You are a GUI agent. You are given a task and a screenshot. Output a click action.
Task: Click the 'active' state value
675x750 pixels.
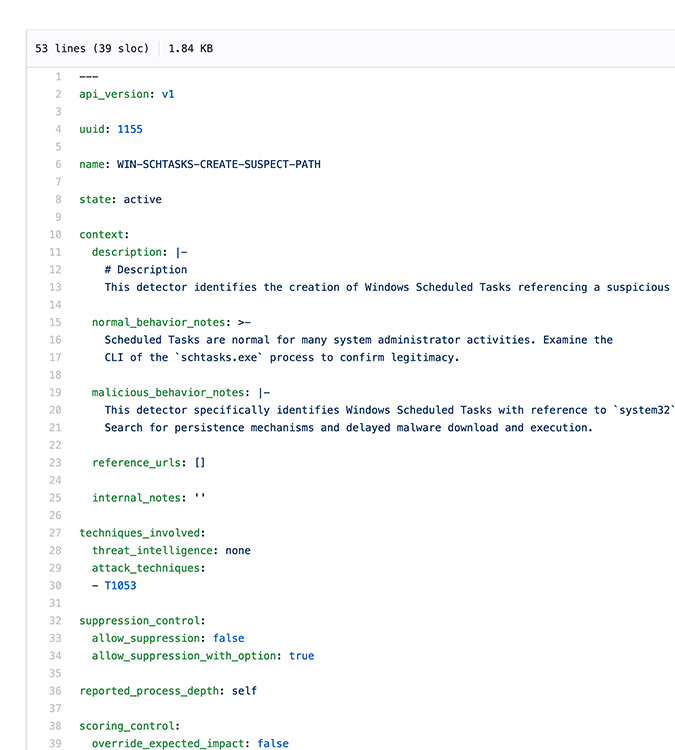(x=143, y=199)
